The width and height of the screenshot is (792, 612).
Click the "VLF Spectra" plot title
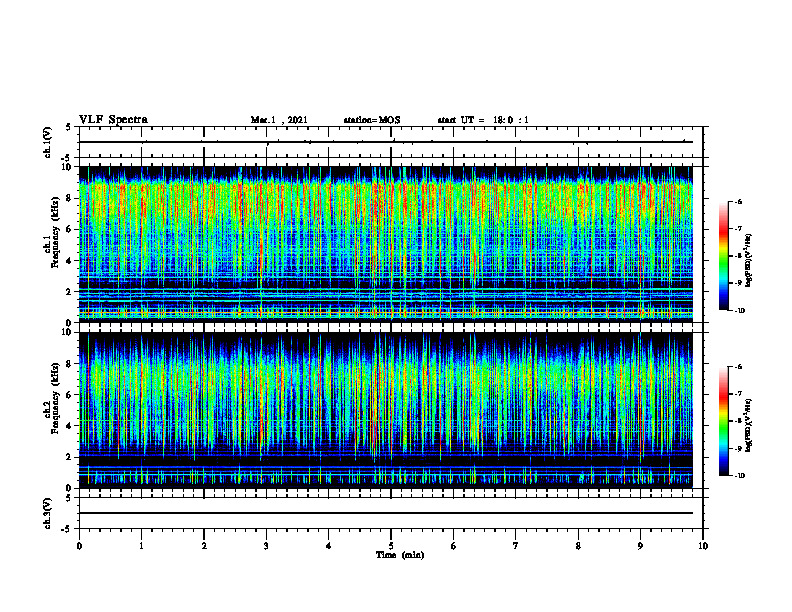tap(113, 120)
